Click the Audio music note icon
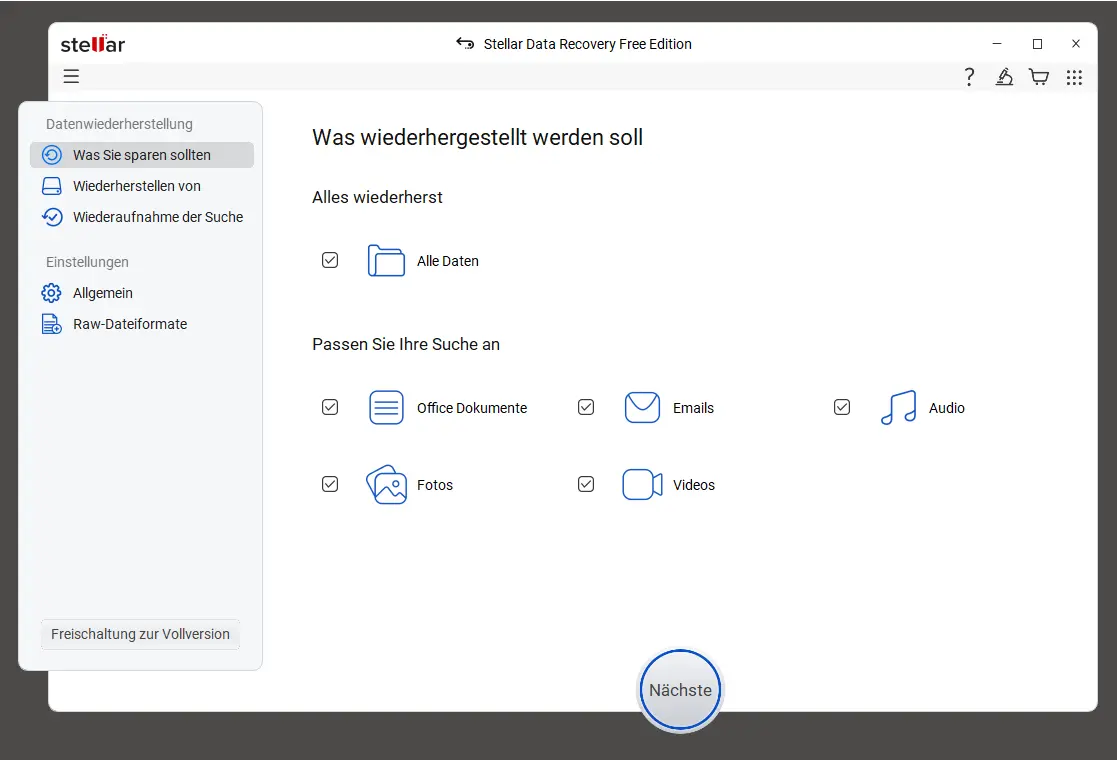The image size is (1117, 760). (x=898, y=408)
